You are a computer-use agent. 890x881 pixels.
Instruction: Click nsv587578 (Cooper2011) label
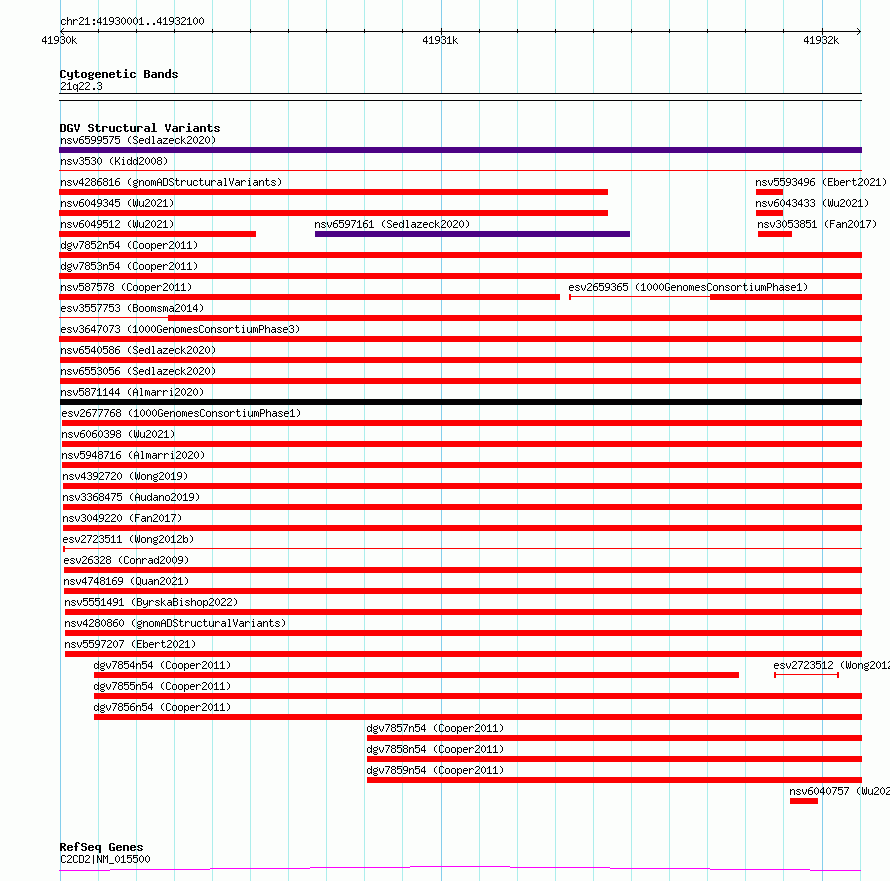126,287
